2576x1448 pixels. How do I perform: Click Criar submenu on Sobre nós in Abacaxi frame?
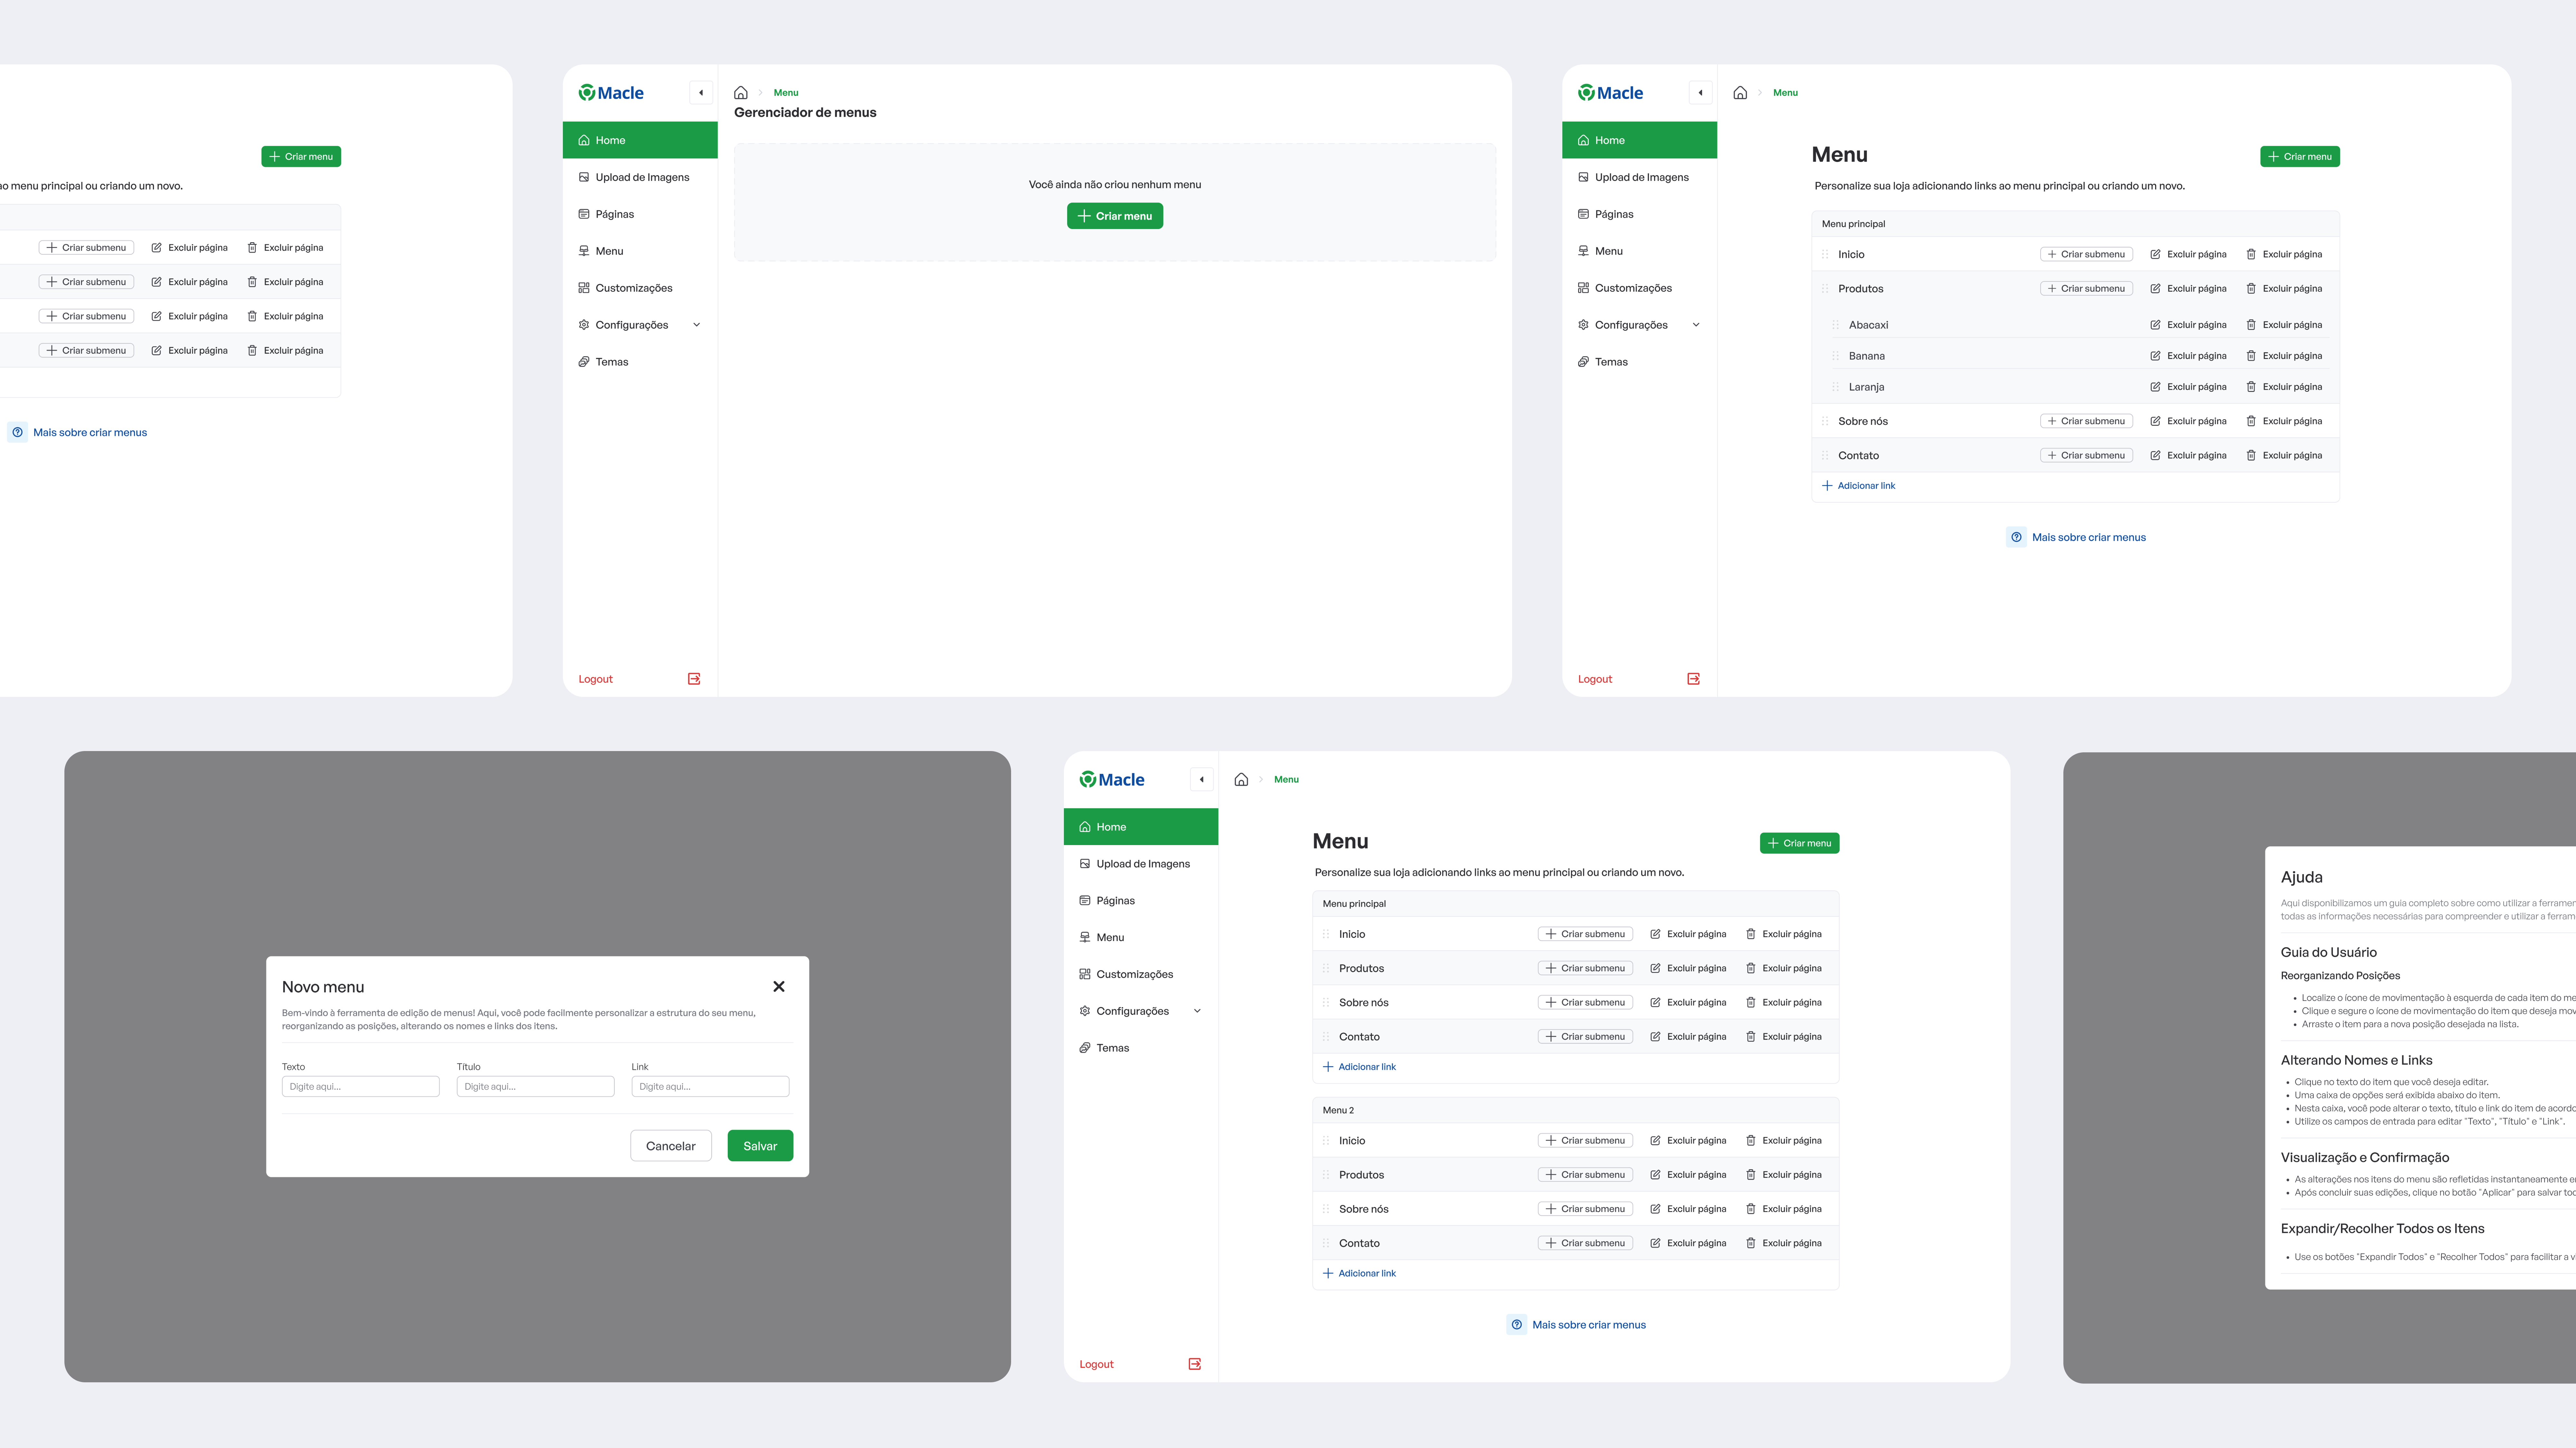point(2086,421)
